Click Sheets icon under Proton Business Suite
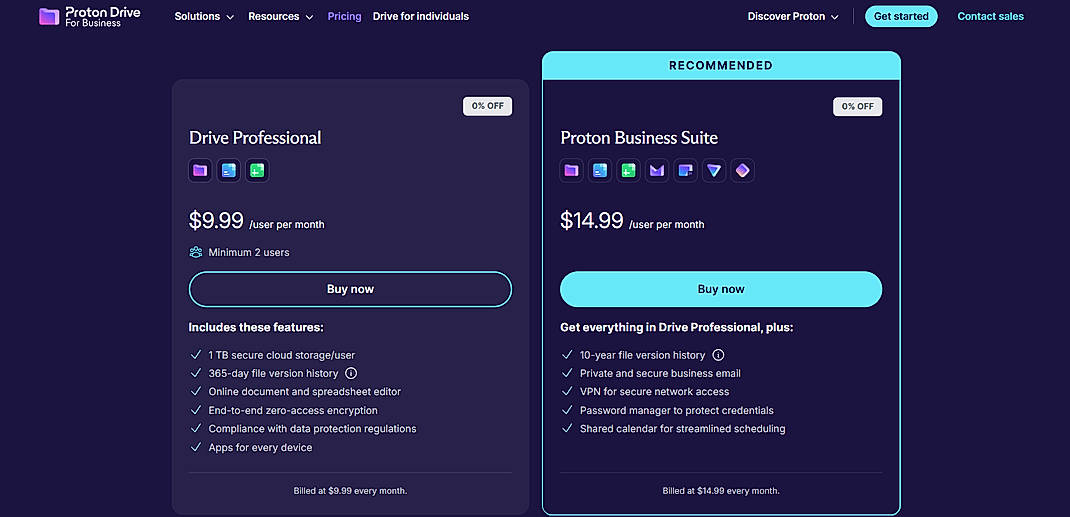 [x=628, y=171]
